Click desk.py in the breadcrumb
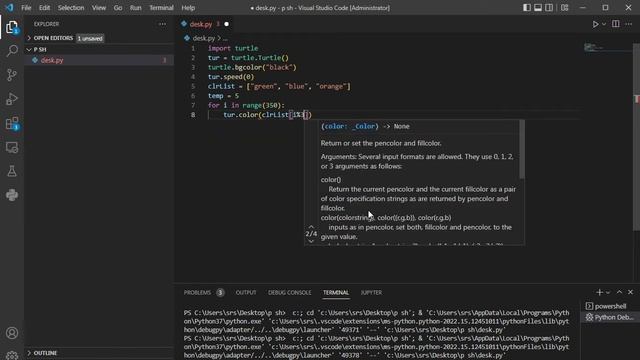 [x=203, y=38]
